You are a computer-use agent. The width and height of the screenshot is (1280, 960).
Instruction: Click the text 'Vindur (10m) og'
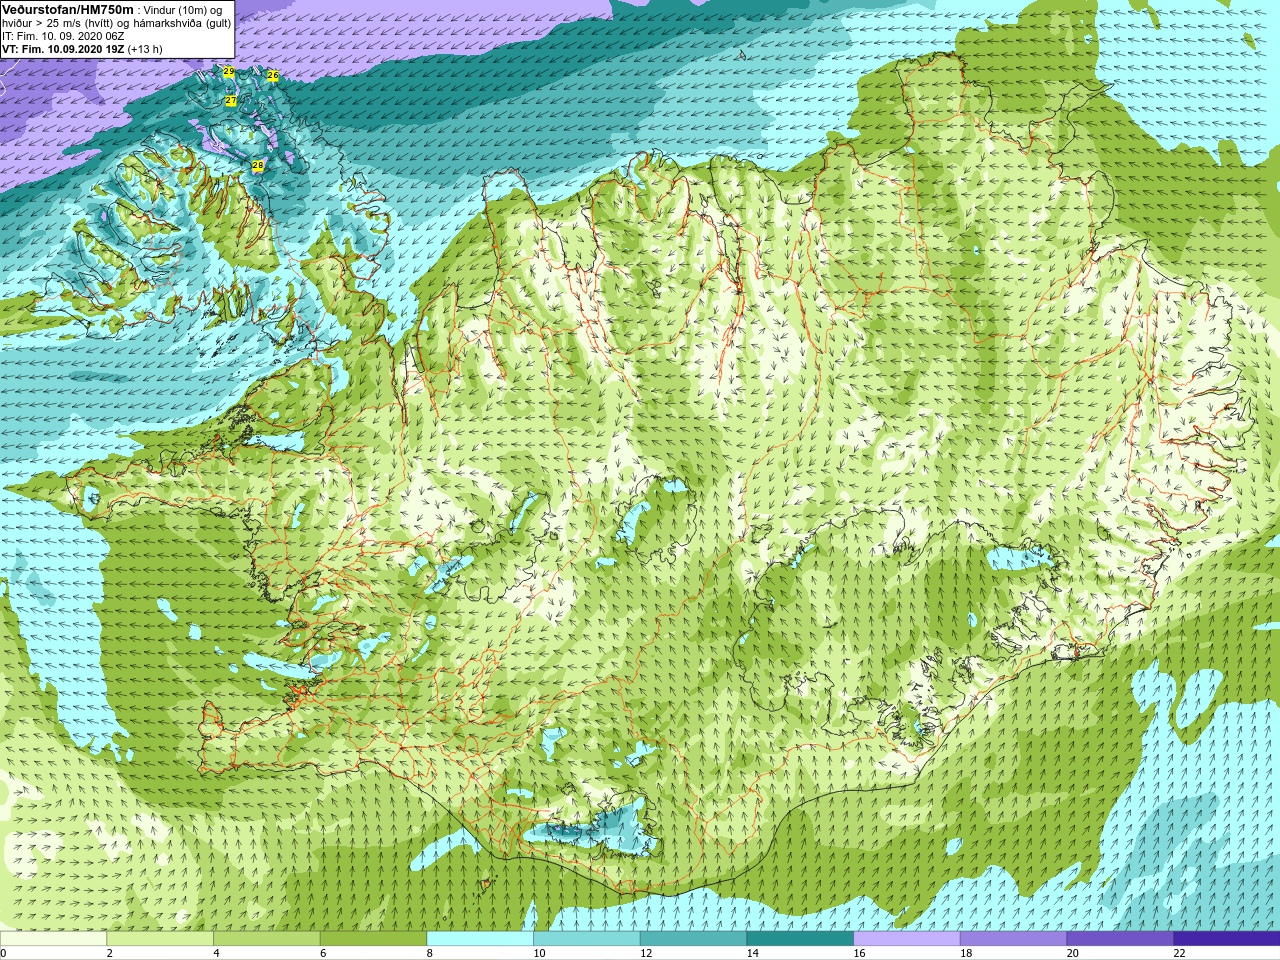click(184, 10)
